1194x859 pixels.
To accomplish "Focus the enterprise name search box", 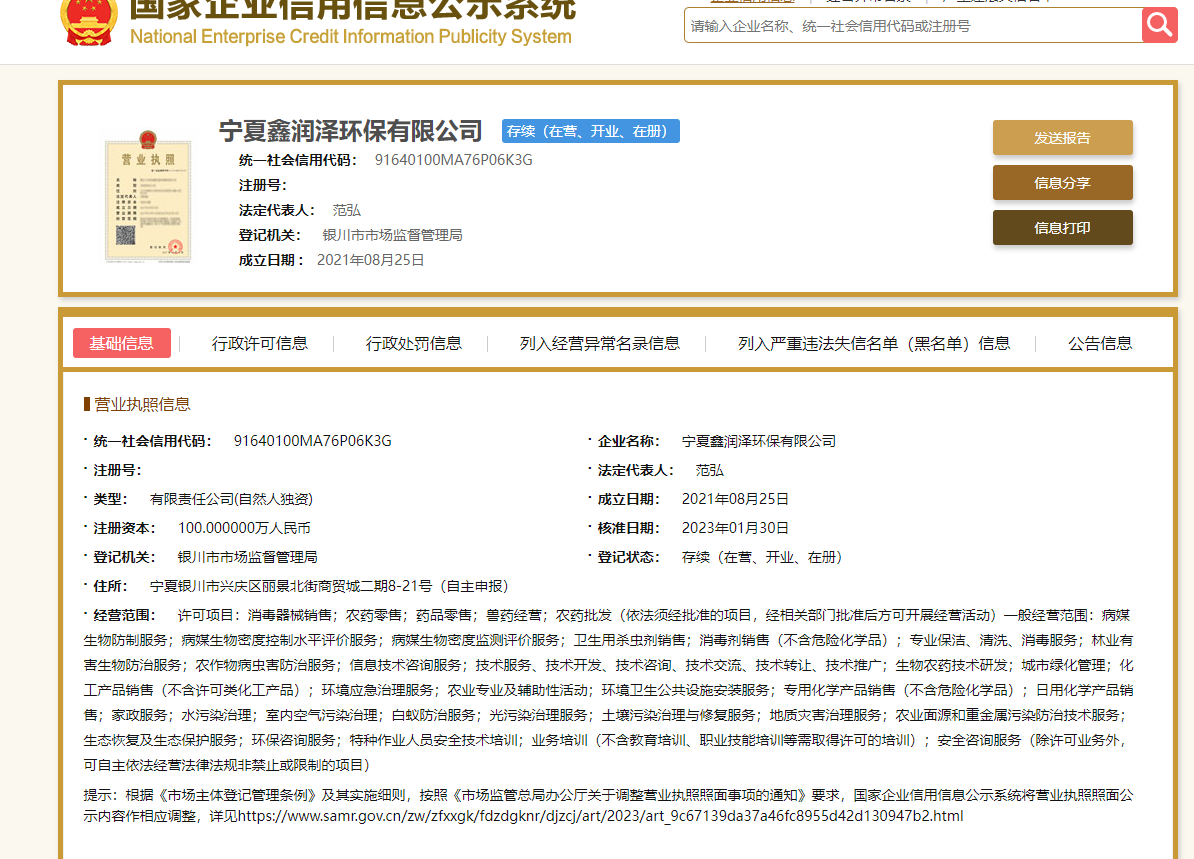I will pos(913,26).
